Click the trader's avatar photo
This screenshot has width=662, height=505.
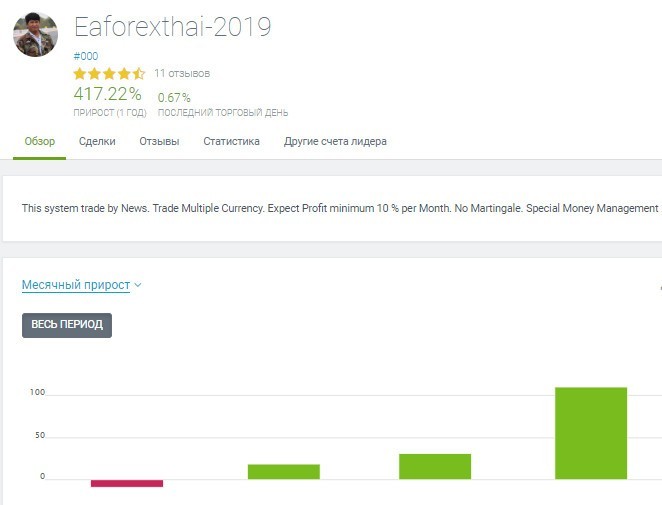pos(35,35)
